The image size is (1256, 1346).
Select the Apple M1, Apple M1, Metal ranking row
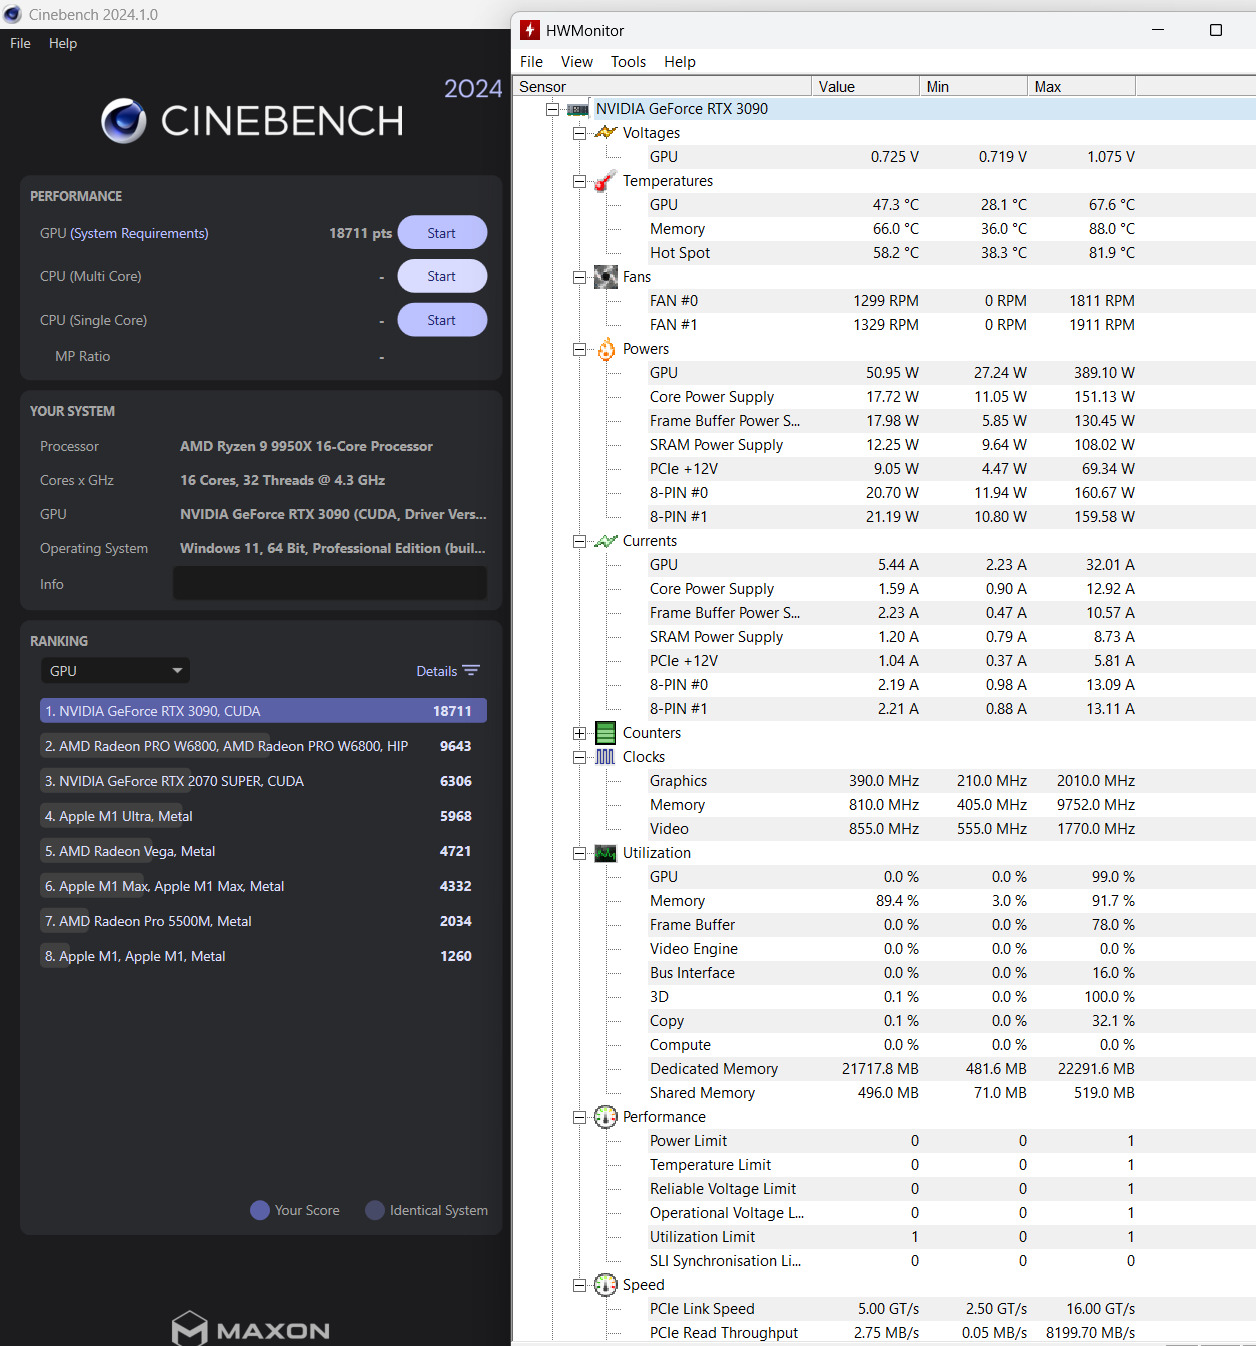point(263,956)
